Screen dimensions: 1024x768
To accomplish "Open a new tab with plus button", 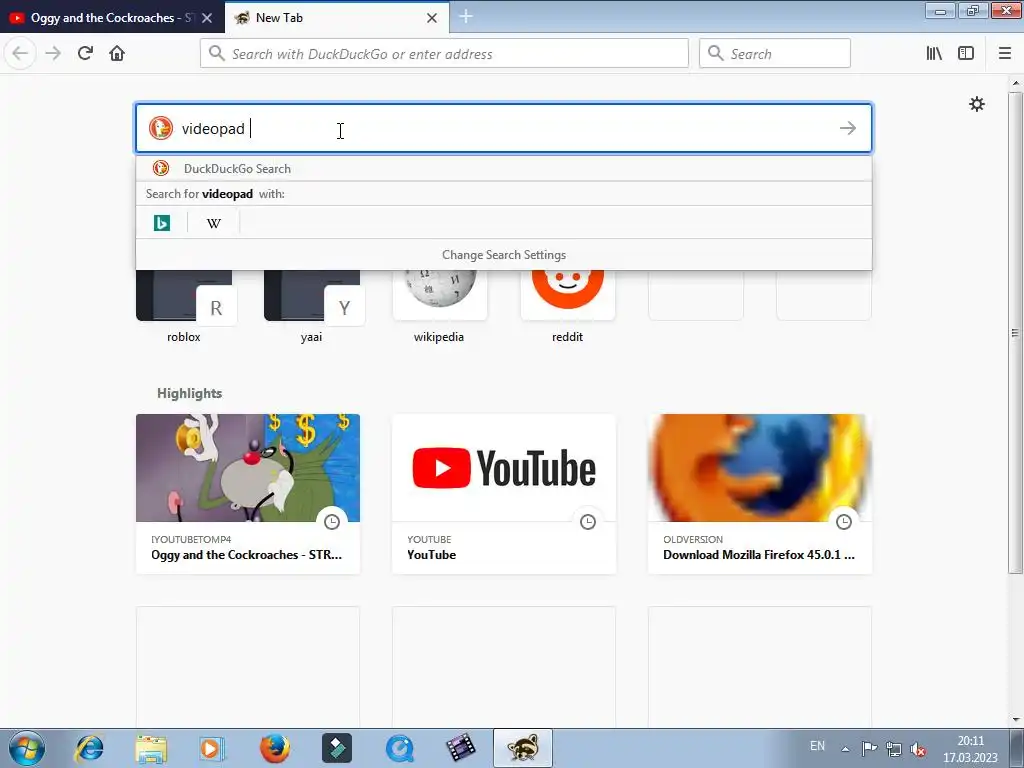I will [466, 17].
